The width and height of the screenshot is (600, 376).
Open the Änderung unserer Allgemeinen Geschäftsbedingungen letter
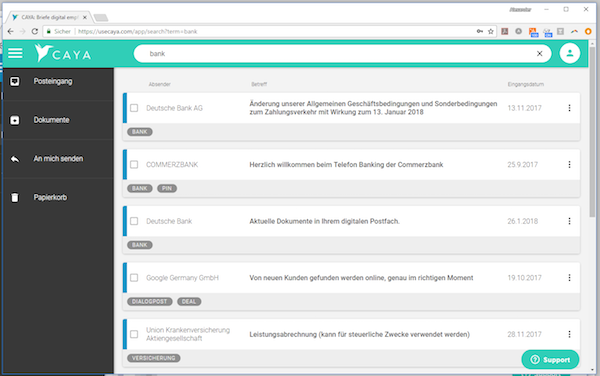[x=373, y=108]
